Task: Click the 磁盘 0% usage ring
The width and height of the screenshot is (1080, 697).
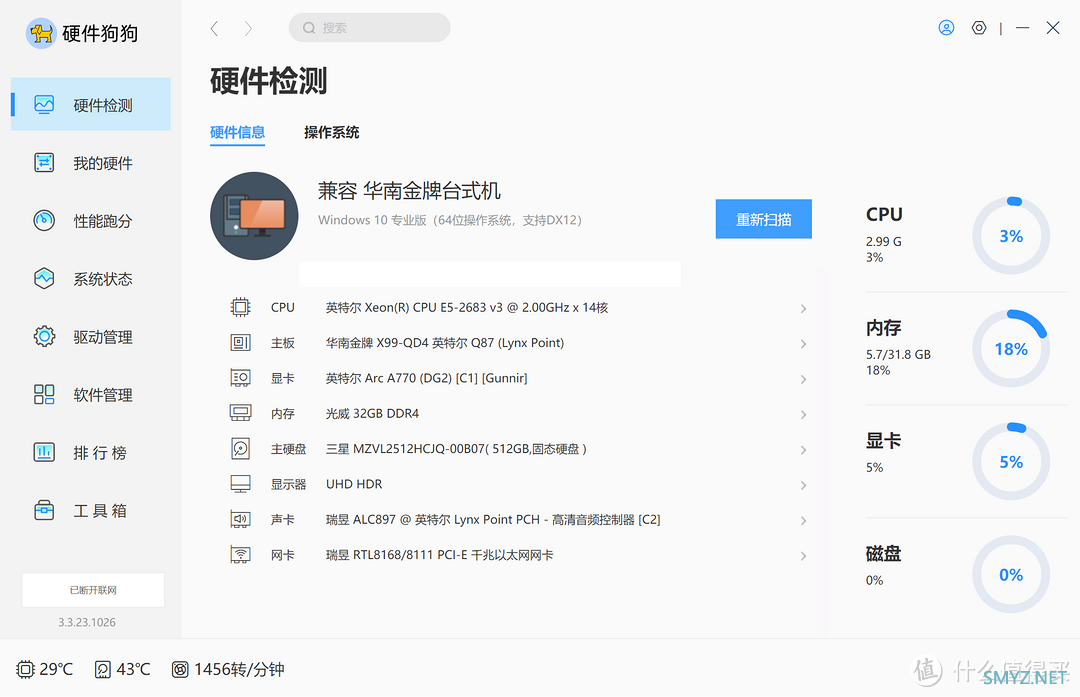Action: coord(1011,574)
